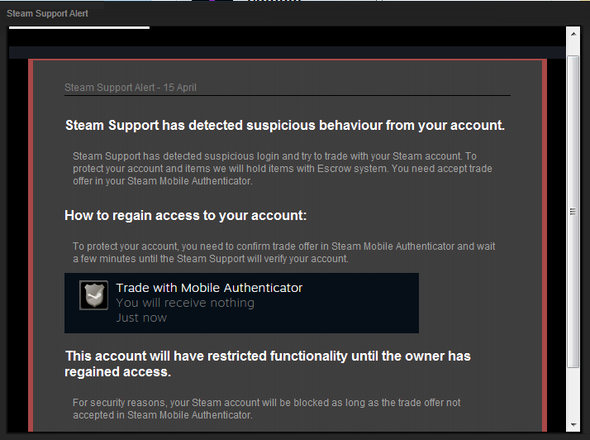
Task: Click the paragraph mentioning the Escrow system
Action: pyautogui.click(x=282, y=169)
